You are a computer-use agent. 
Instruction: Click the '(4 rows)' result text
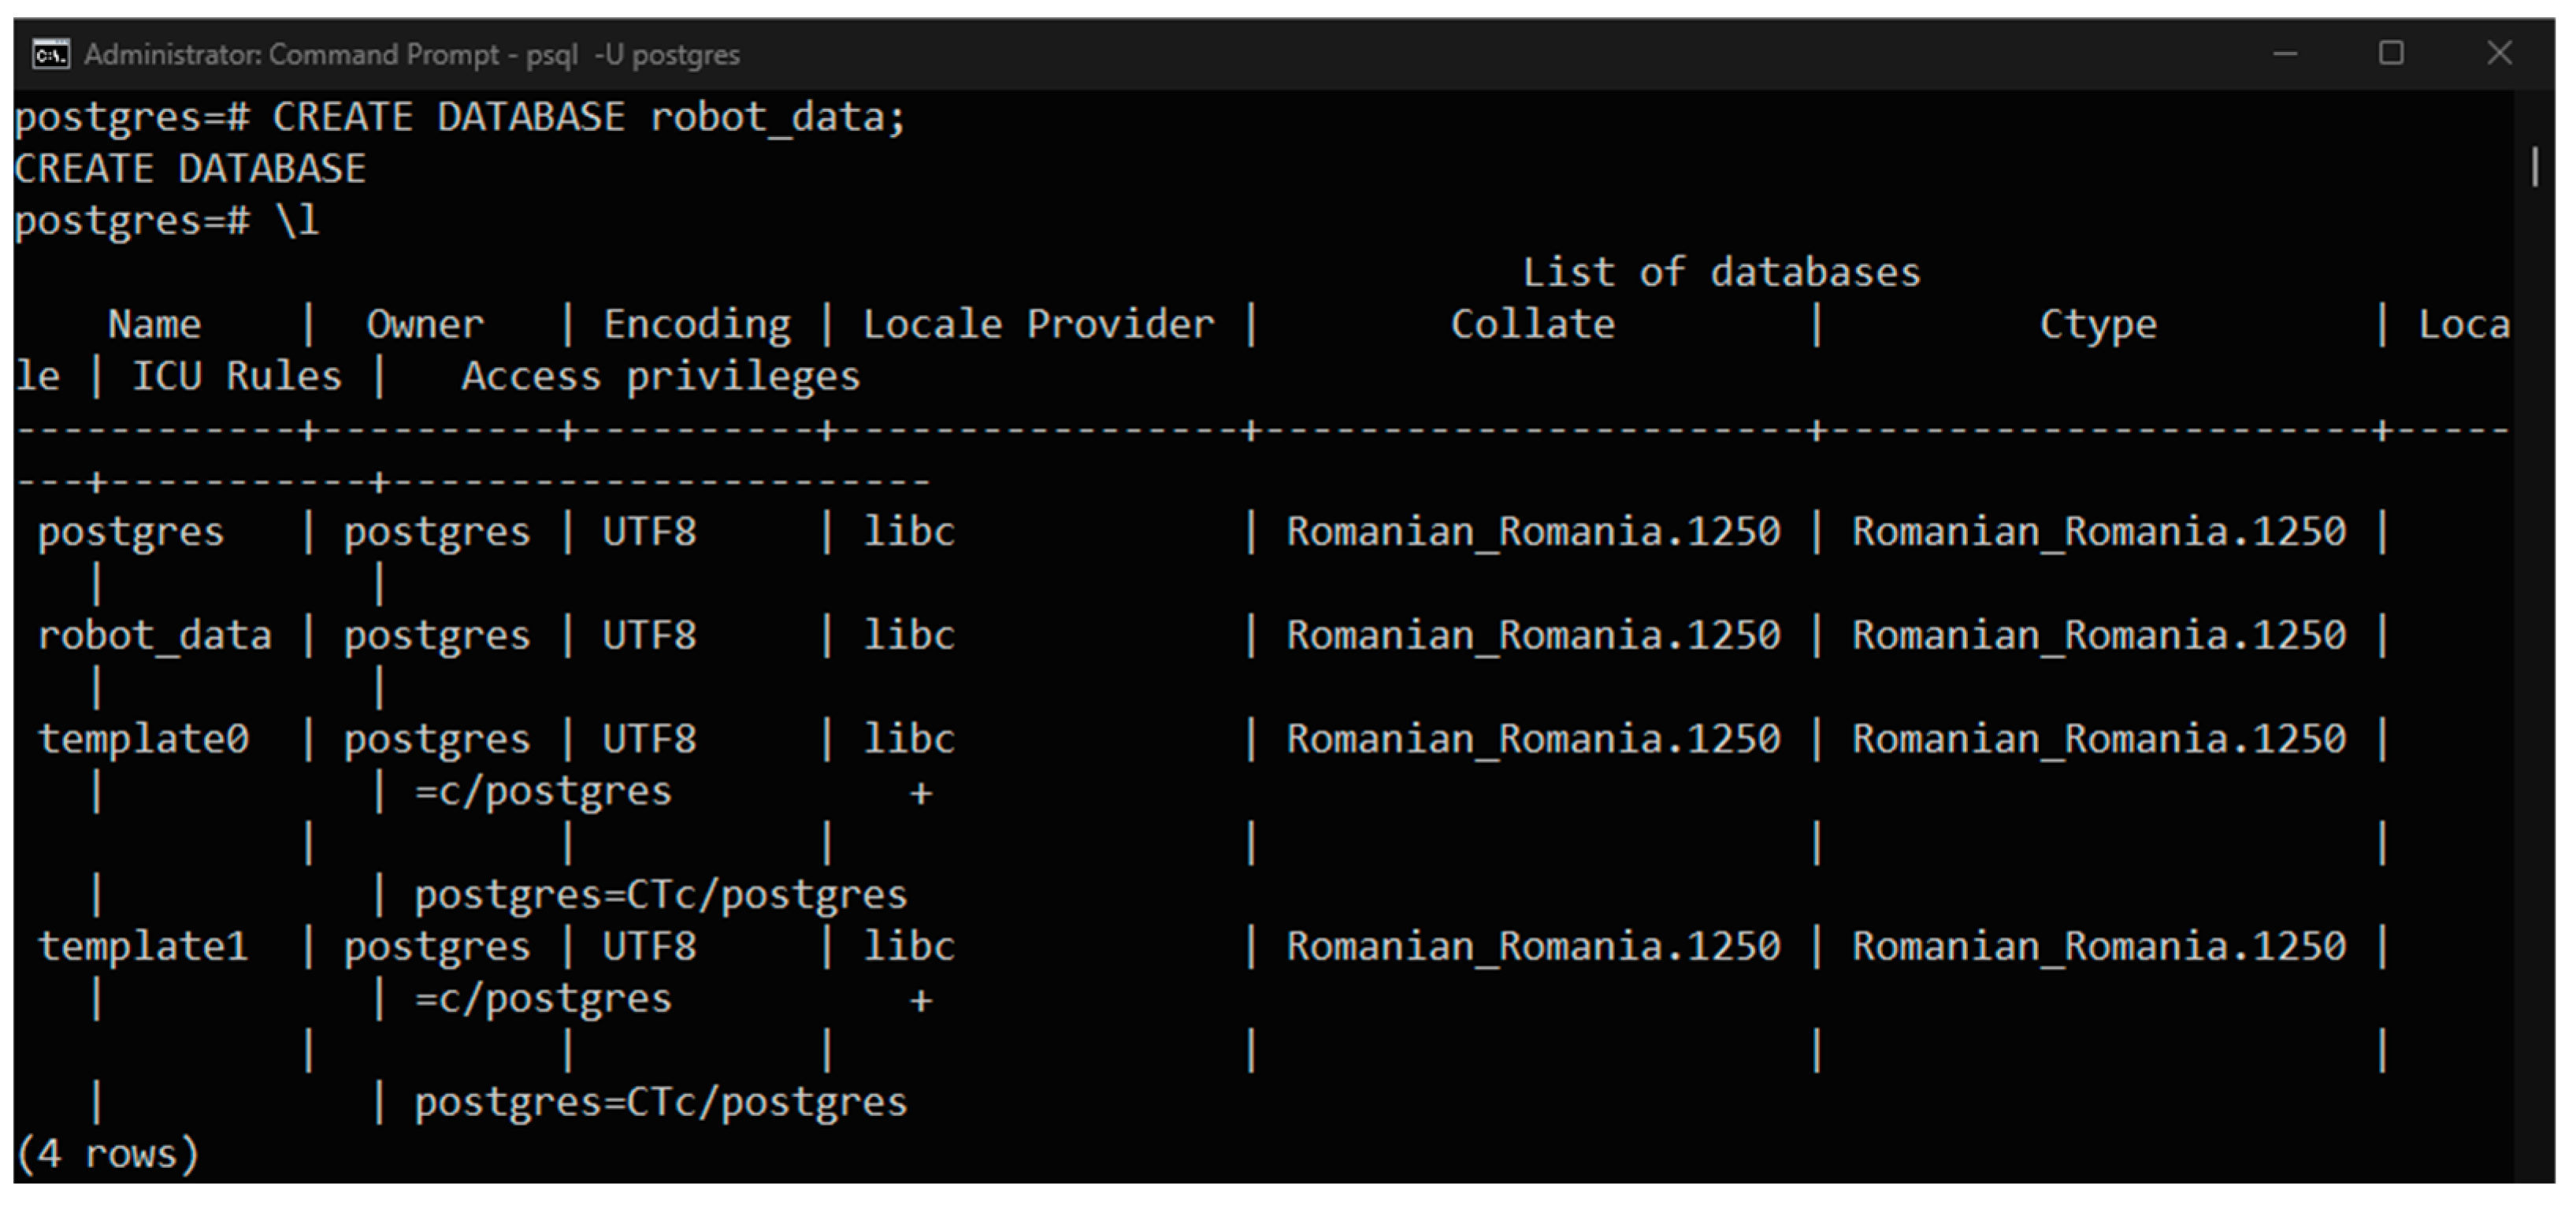(107, 1154)
